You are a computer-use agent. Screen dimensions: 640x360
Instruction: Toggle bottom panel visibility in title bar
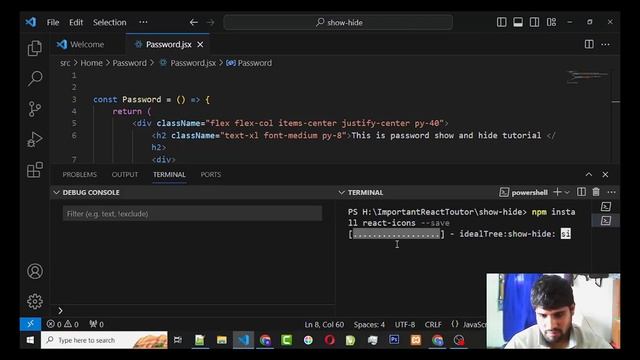point(518,22)
